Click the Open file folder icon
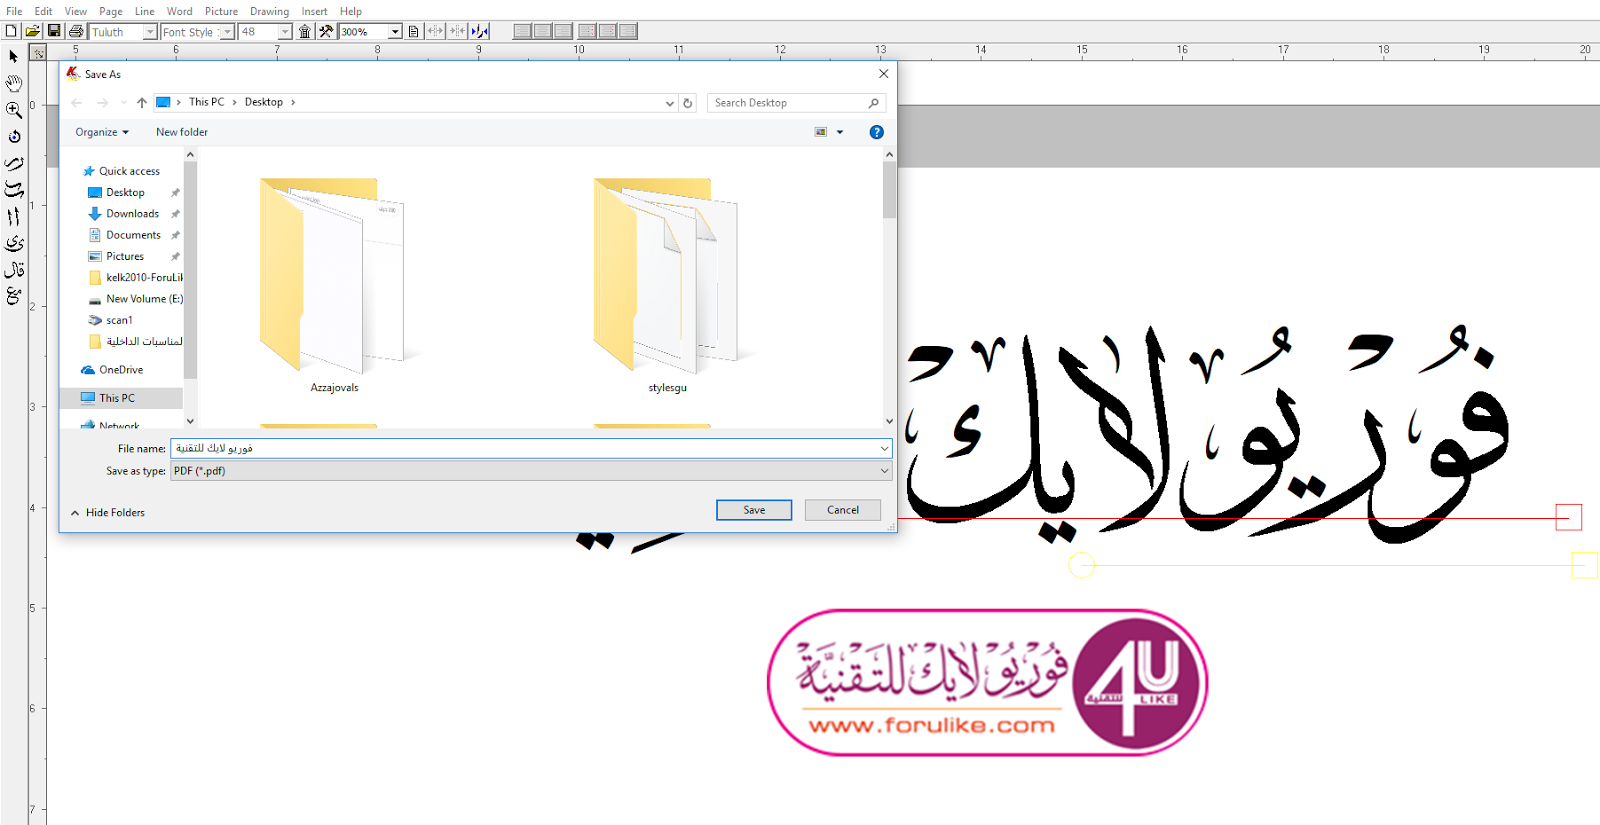Screen dimensions: 1600x825 [33, 32]
